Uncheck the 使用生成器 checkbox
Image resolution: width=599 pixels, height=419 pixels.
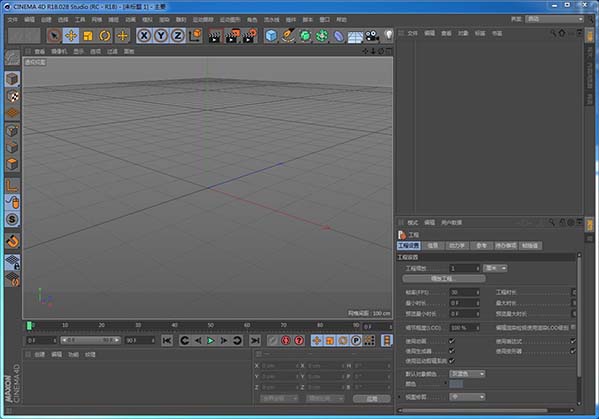point(452,351)
